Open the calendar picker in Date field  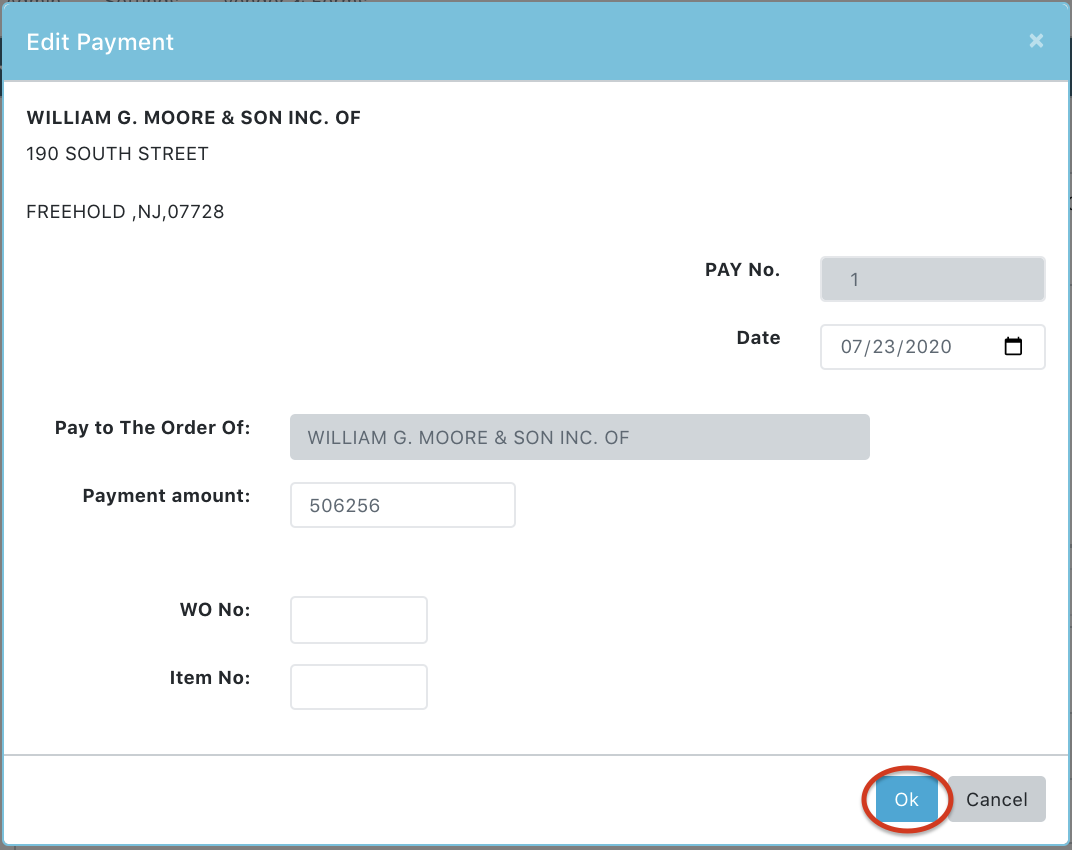1013,347
